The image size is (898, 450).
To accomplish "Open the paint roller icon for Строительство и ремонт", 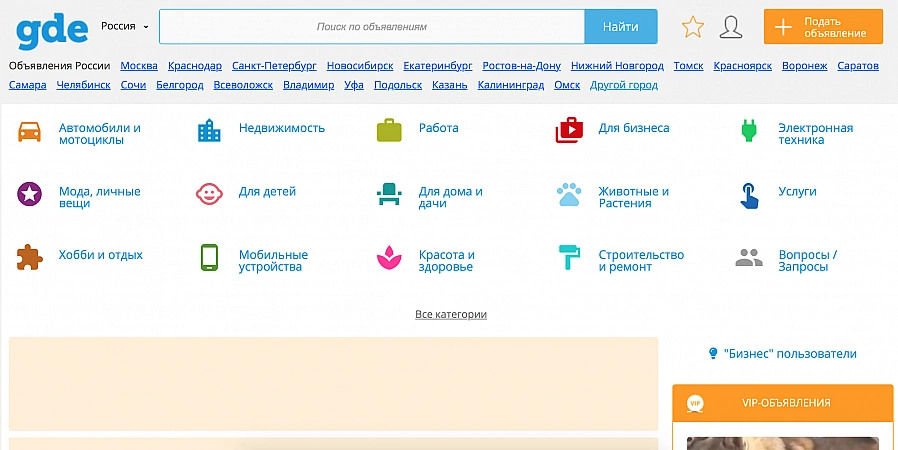I will tap(569, 258).
